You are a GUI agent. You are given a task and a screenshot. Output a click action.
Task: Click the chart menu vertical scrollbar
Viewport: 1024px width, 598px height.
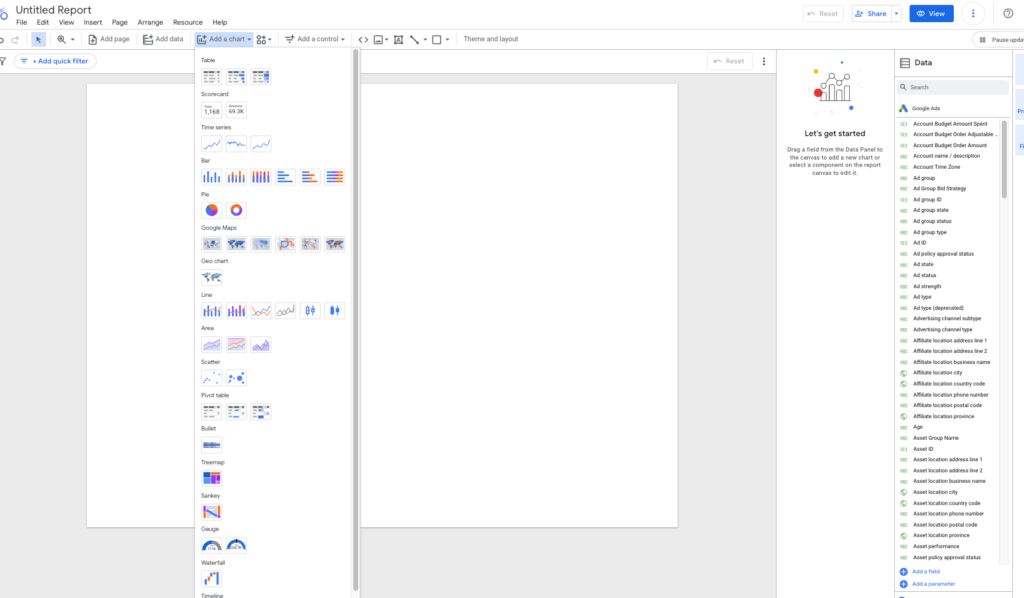coord(355,320)
